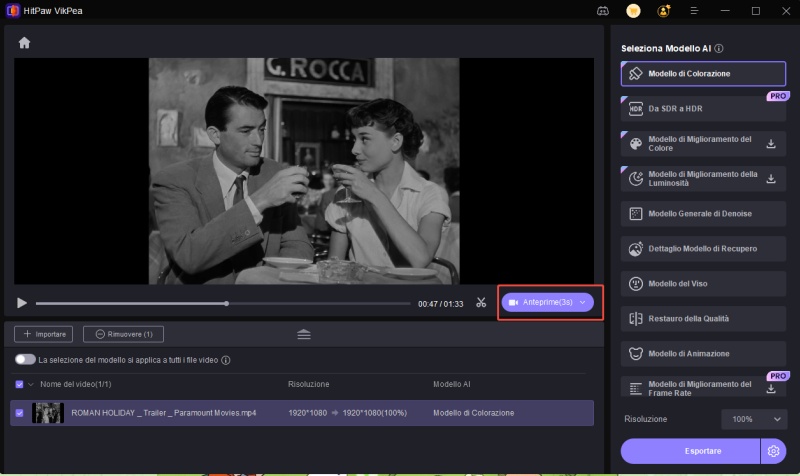Click Modello di Colorazione in the file row
Viewport: 800px width, 476px height.
tap(473, 413)
